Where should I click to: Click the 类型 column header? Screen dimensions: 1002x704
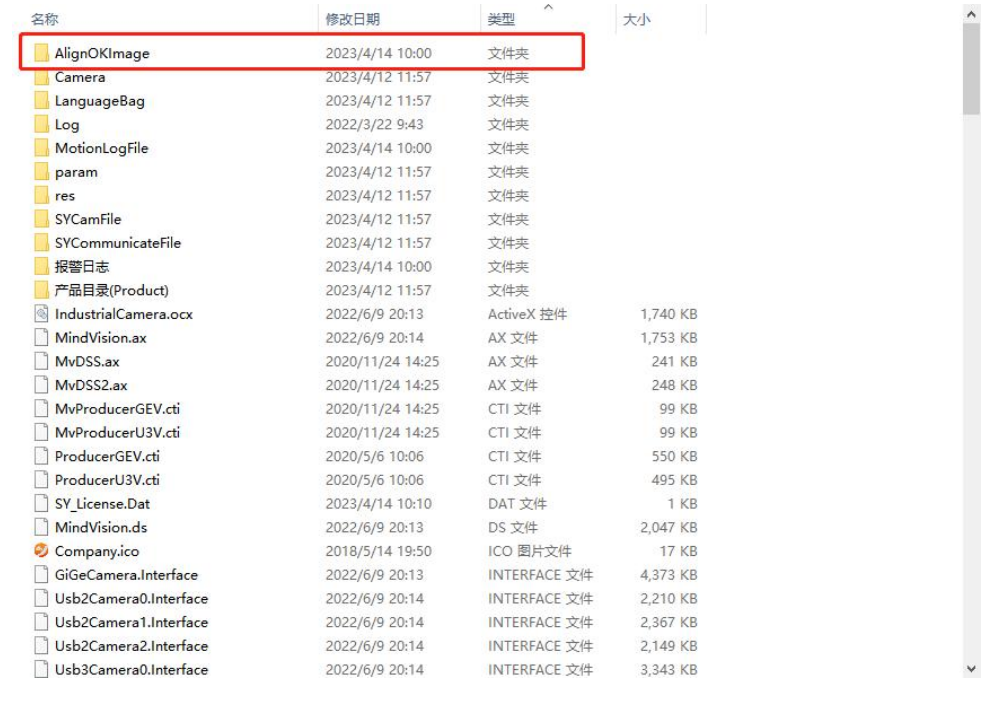[501, 19]
